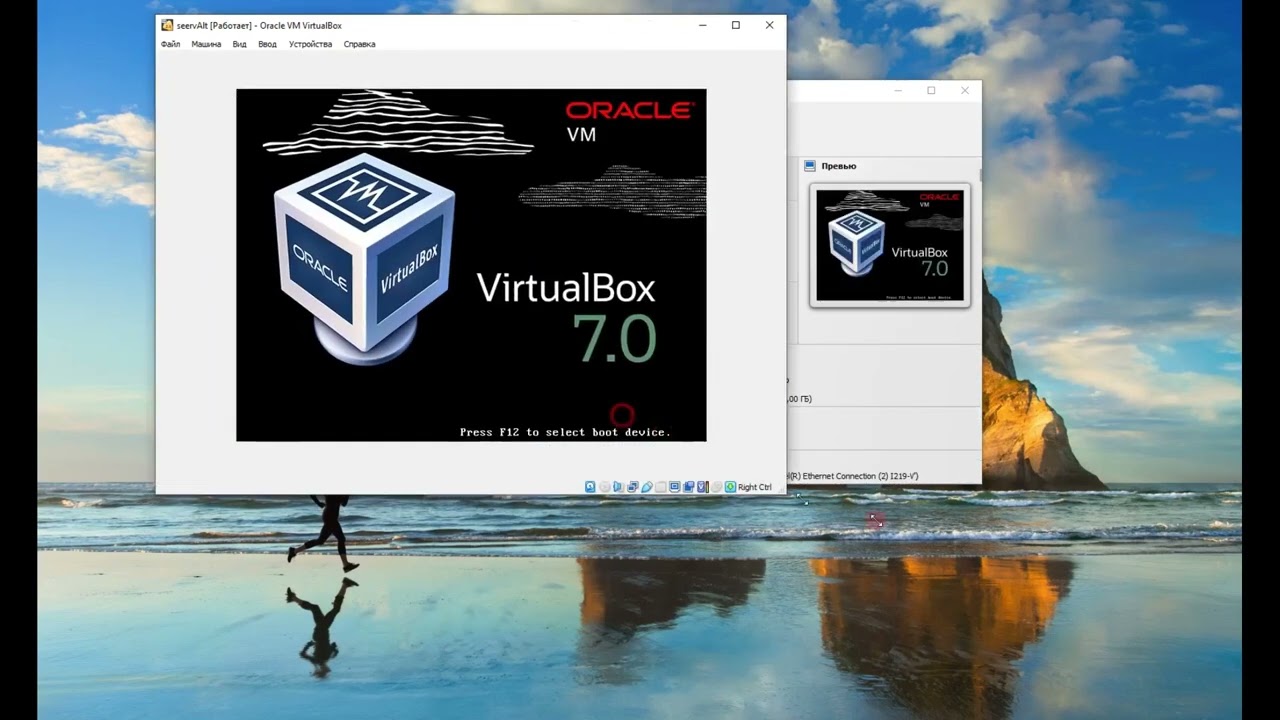Viewport: 1280px width, 720px height.
Task: Click the VirtualBox icon in seervAlt title bar
Action: [167, 25]
